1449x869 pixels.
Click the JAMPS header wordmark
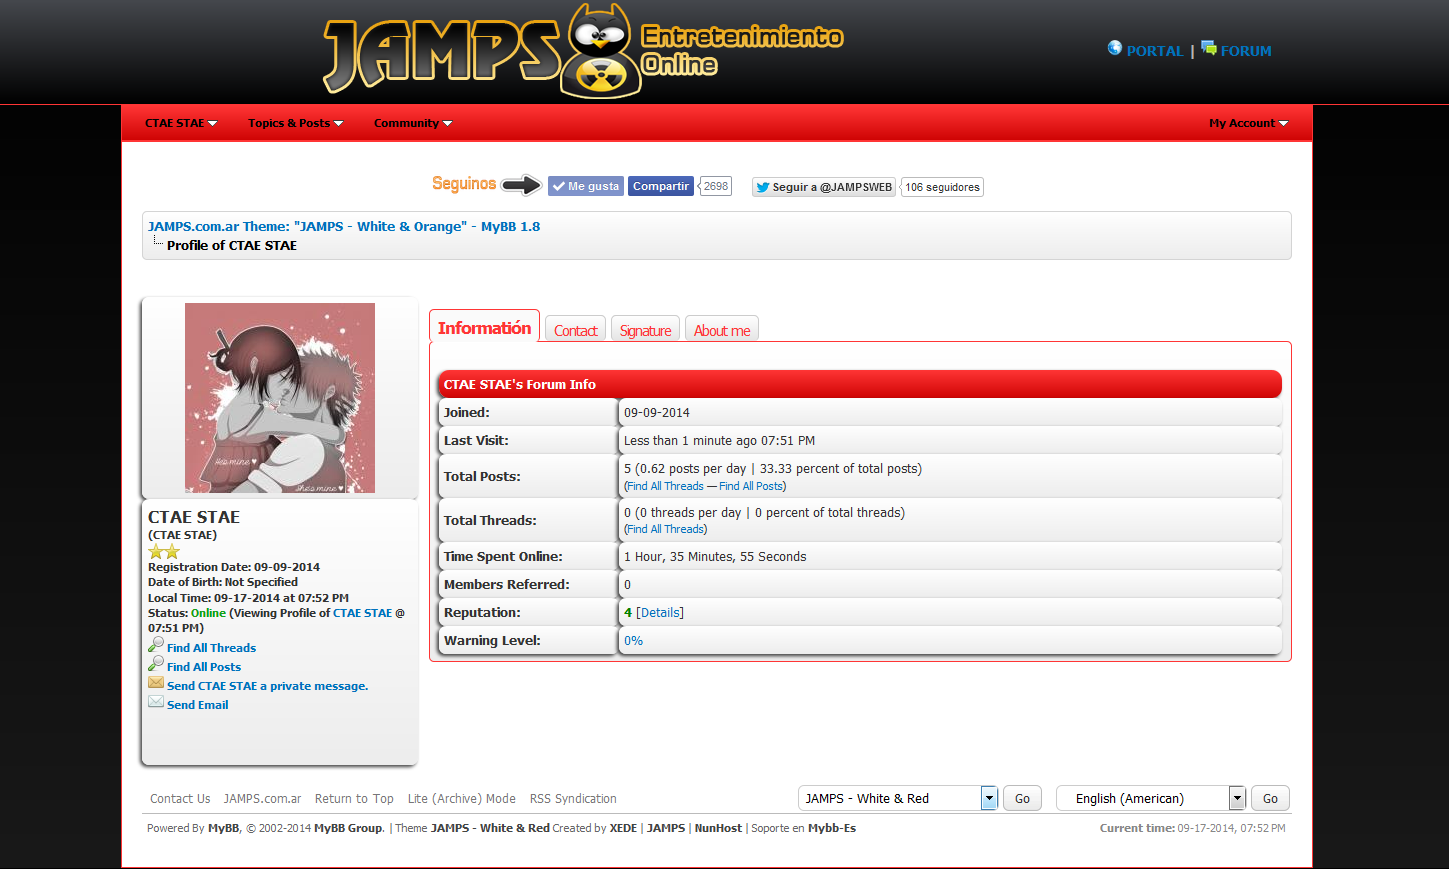(440, 56)
